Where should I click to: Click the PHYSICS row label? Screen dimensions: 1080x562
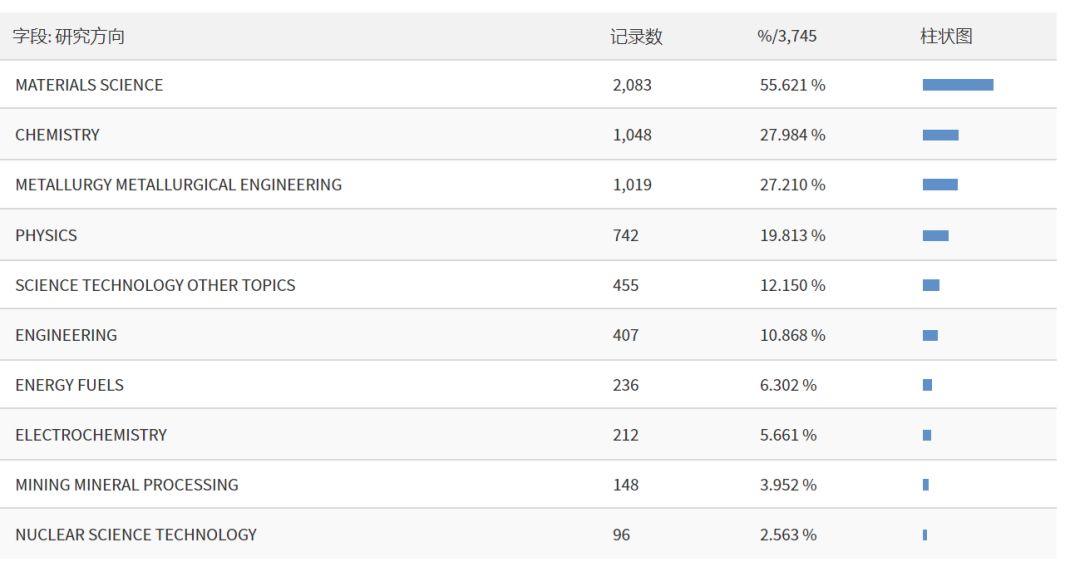click(x=46, y=235)
